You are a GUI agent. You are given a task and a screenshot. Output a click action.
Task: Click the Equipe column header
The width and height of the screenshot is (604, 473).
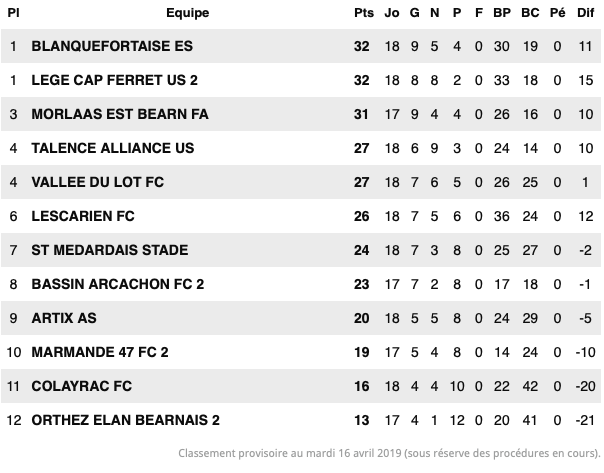coord(188,13)
